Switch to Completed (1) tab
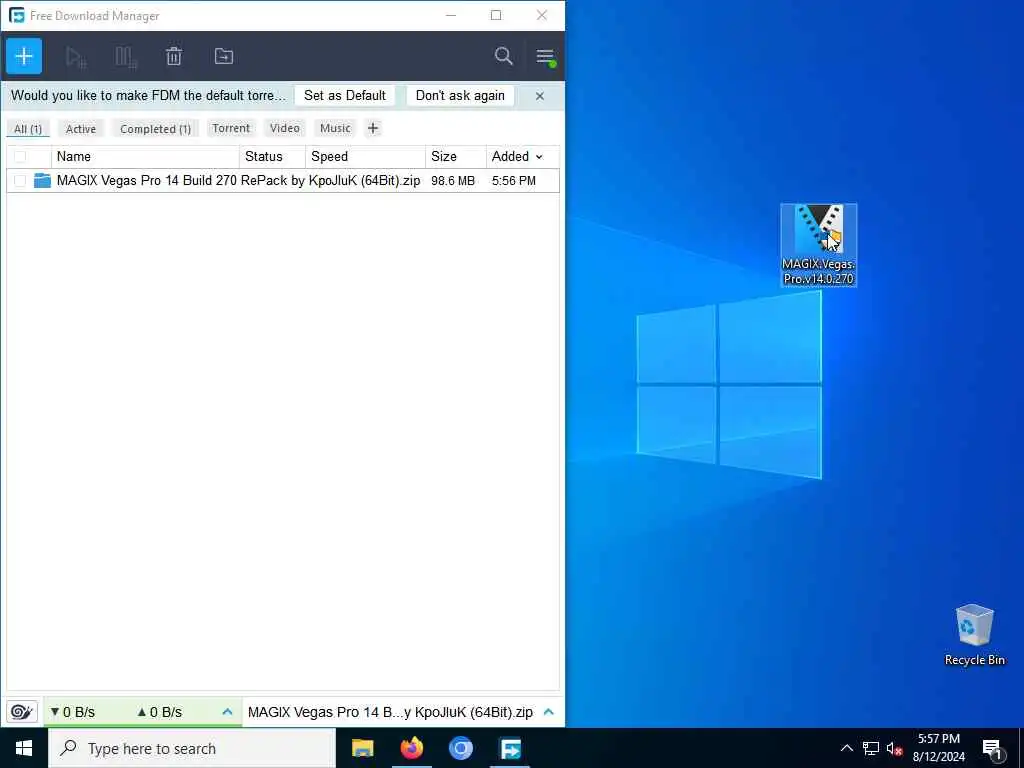 (x=155, y=129)
